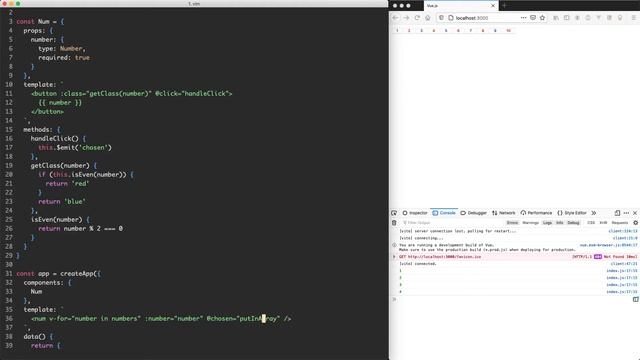640x360 pixels.
Task: Open index.js link beside log value 1
Action: [x=622, y=271]
